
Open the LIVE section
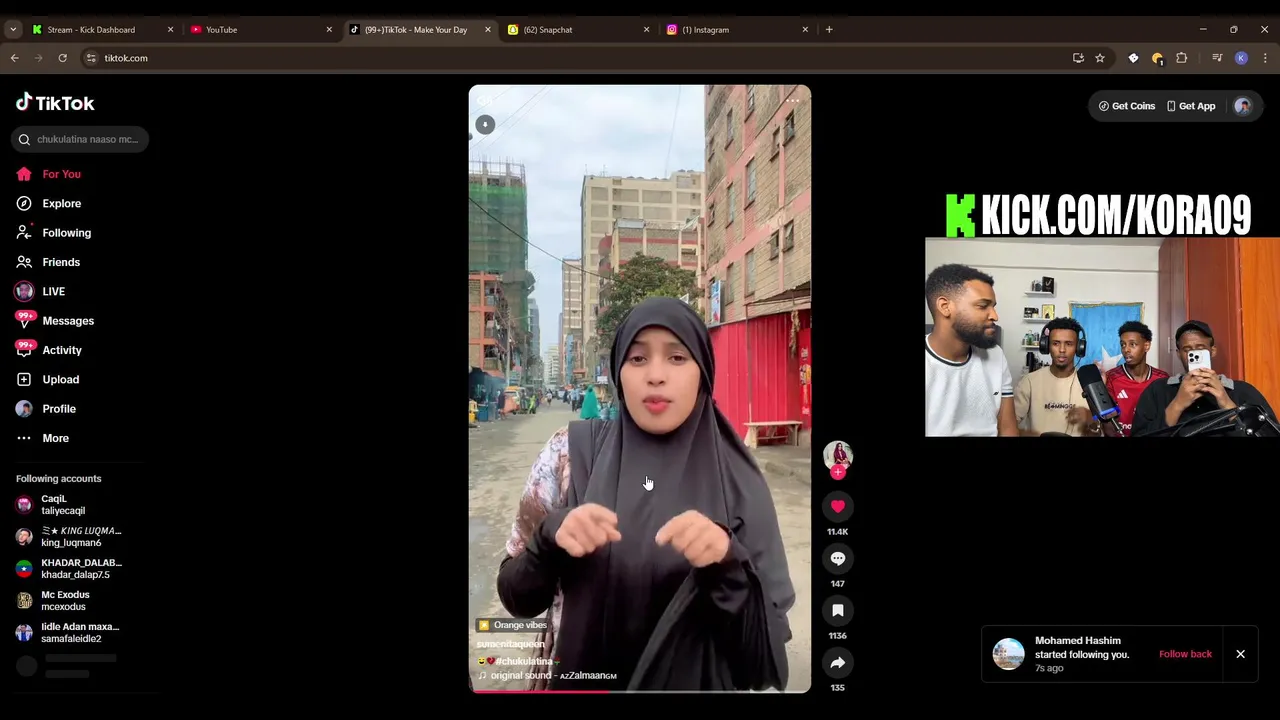(40, 291)
